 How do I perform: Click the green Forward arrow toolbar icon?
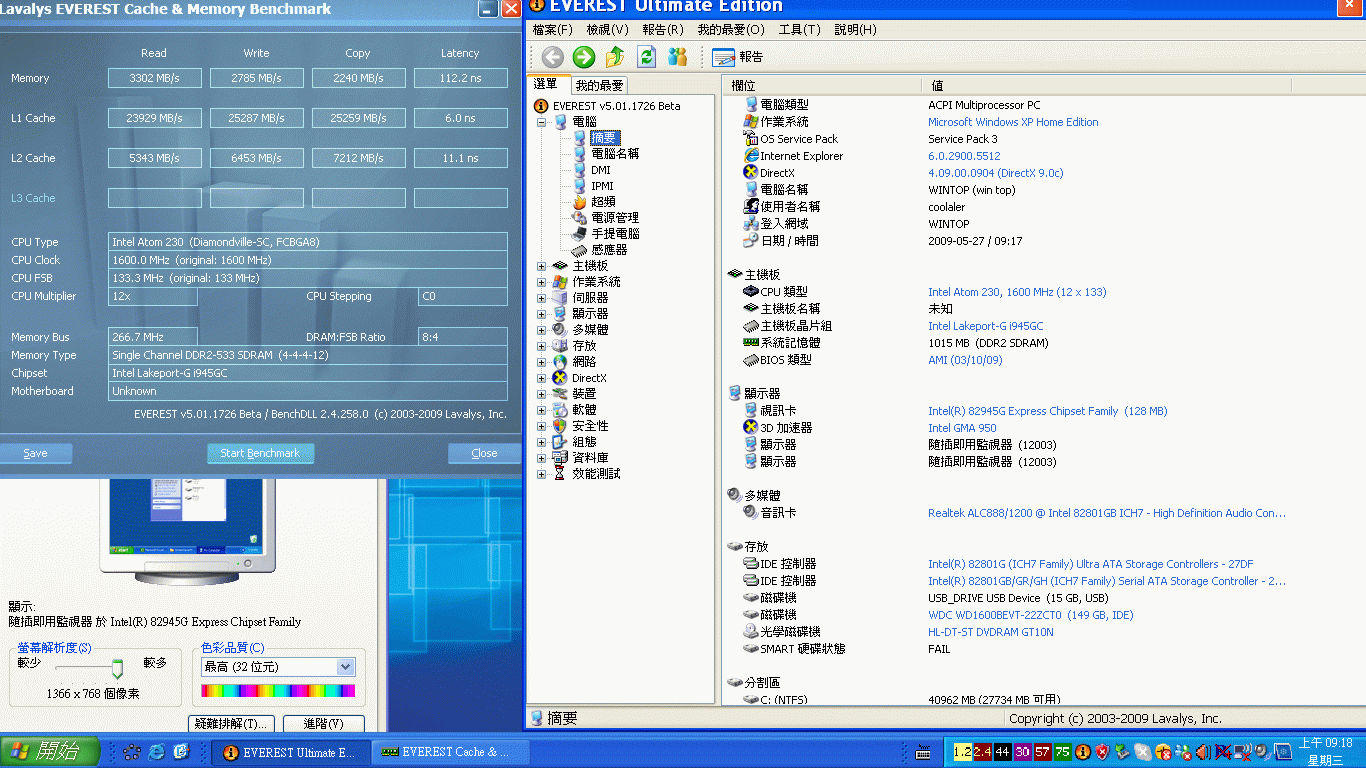pos(584,57)
